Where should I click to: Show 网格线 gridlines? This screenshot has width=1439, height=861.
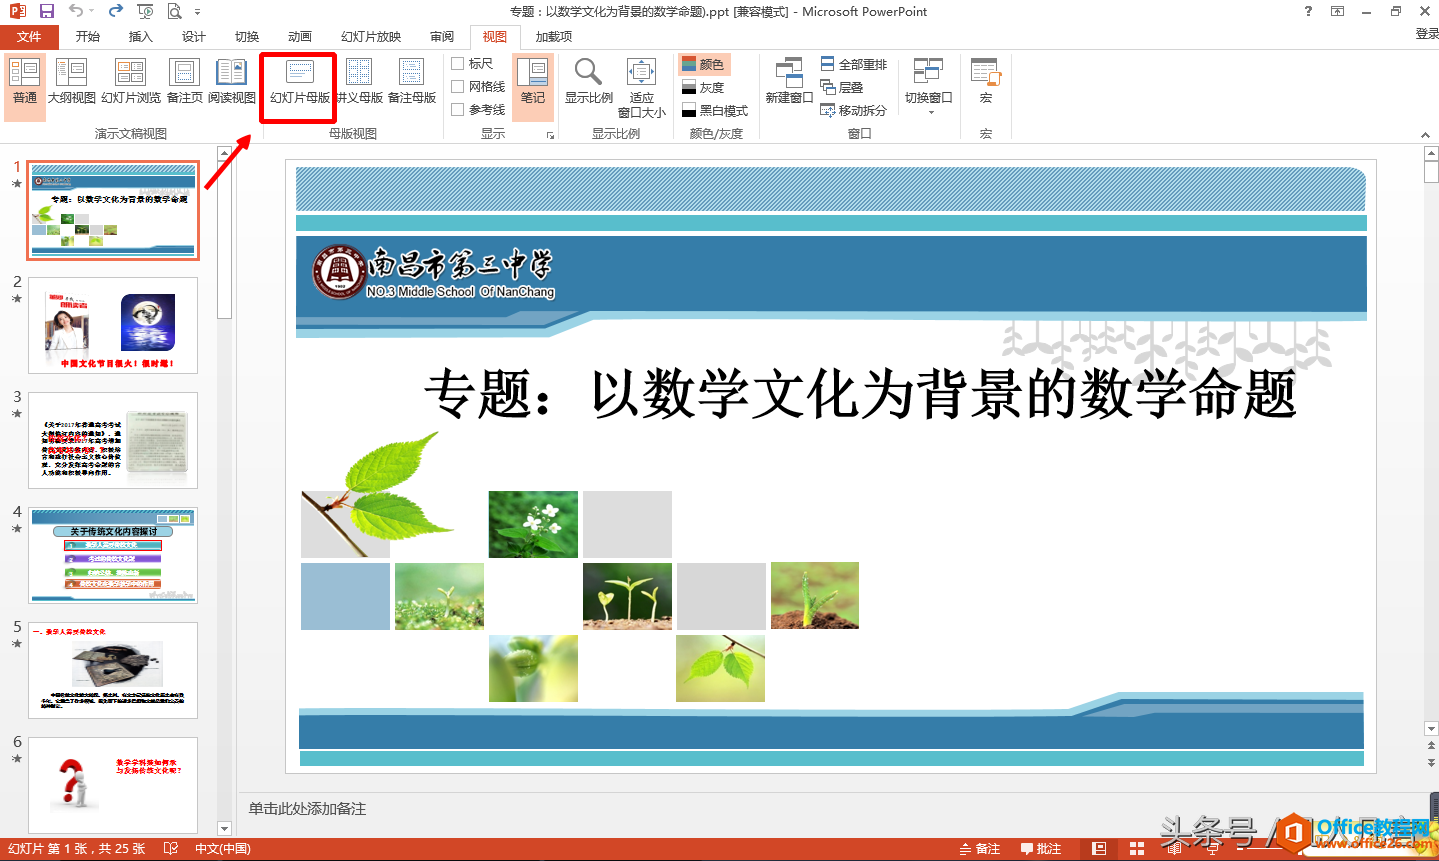[x=457, y=85]
